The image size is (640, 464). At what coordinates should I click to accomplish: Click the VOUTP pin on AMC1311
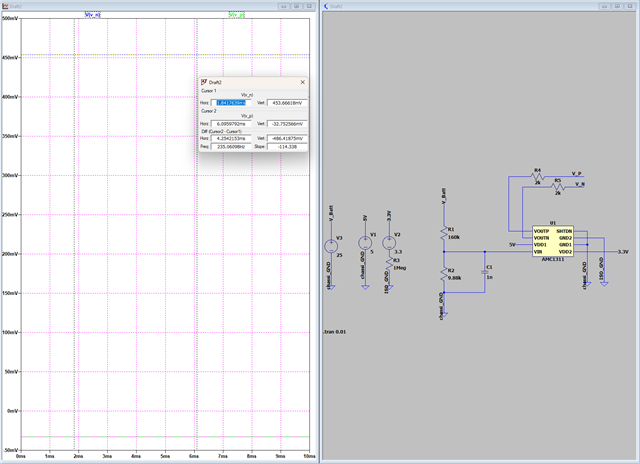click(x=541, y=231)
